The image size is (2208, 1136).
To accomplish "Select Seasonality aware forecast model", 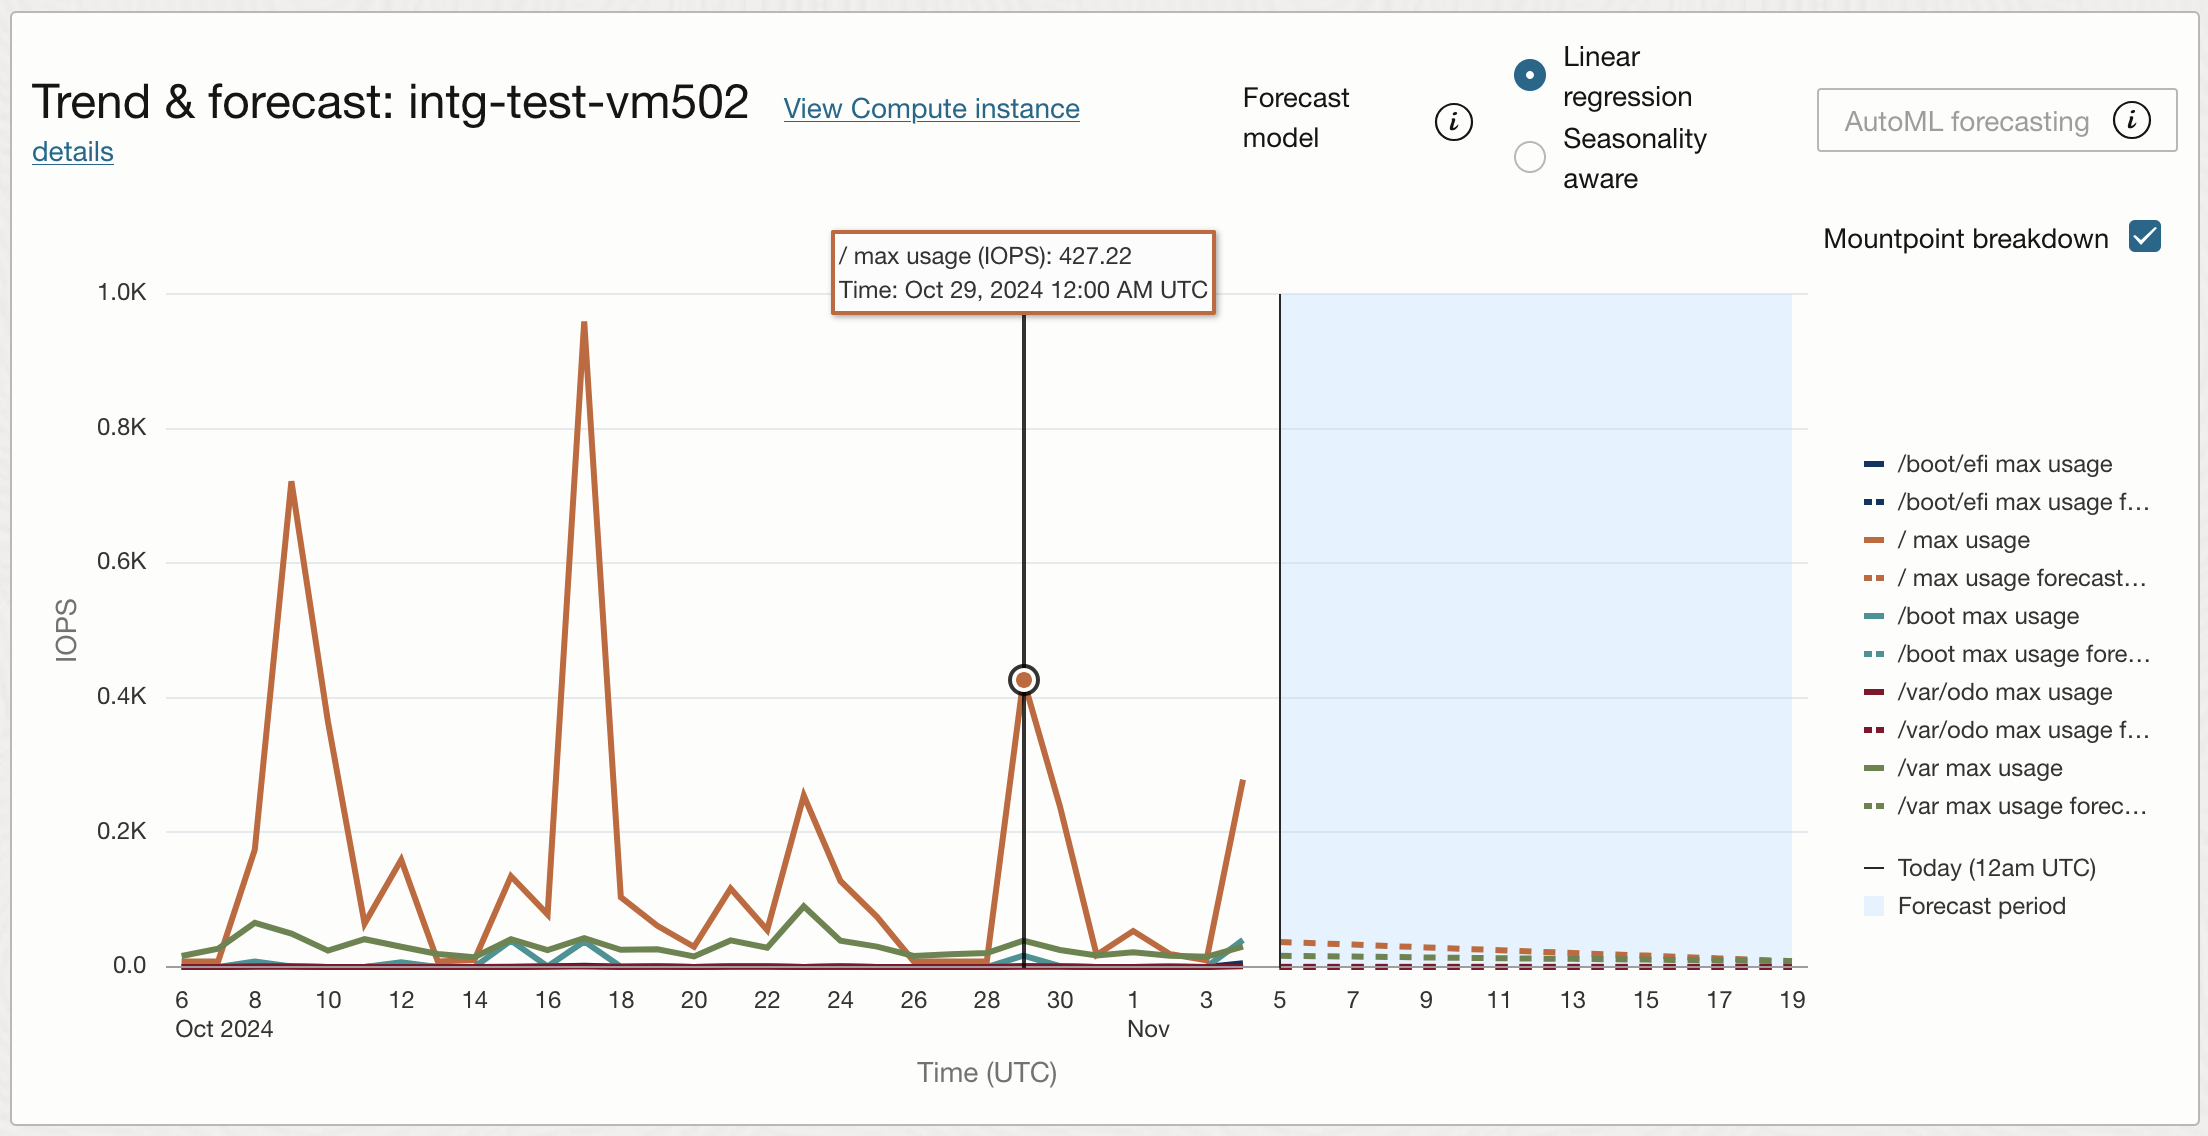I will pos(1529,157).
